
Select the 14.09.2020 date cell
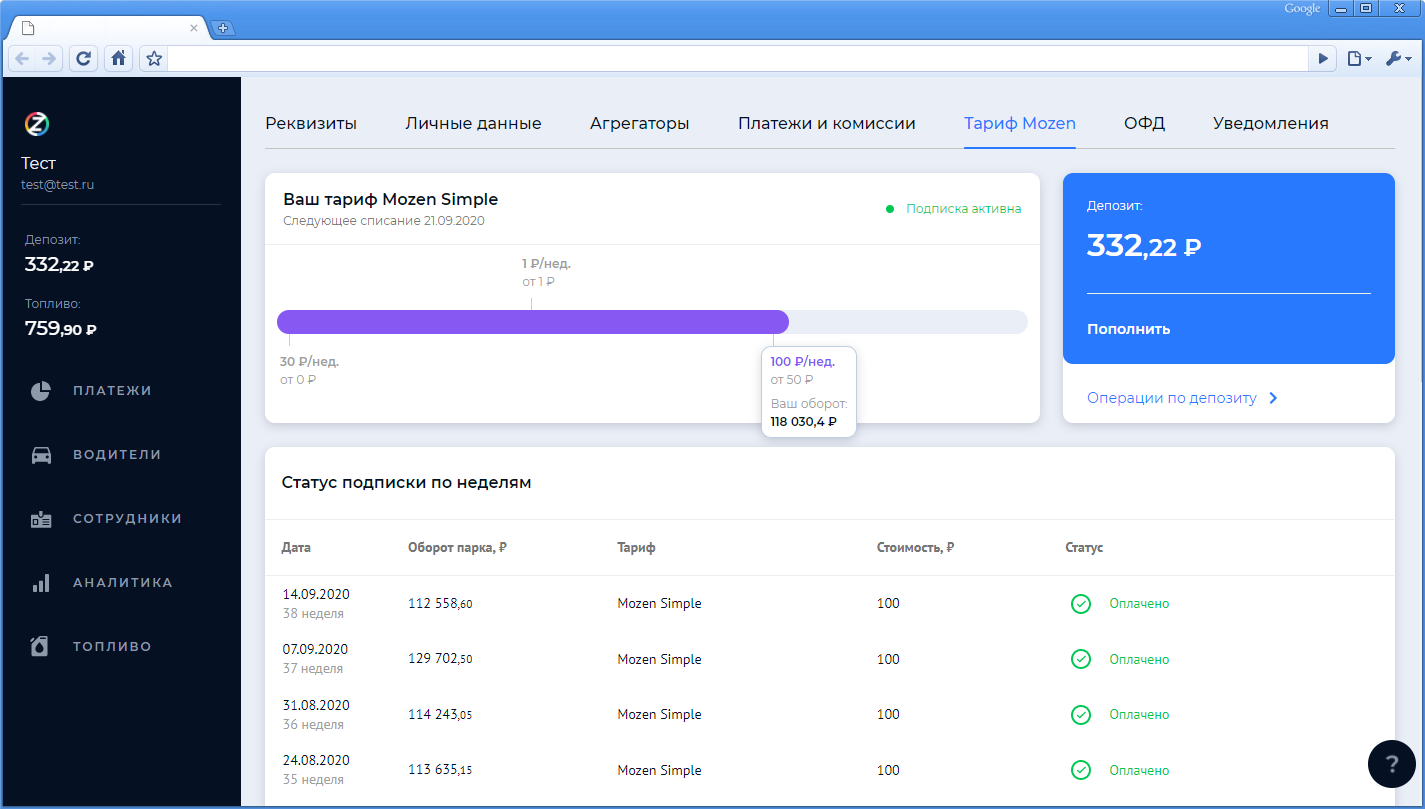[316, 604]
